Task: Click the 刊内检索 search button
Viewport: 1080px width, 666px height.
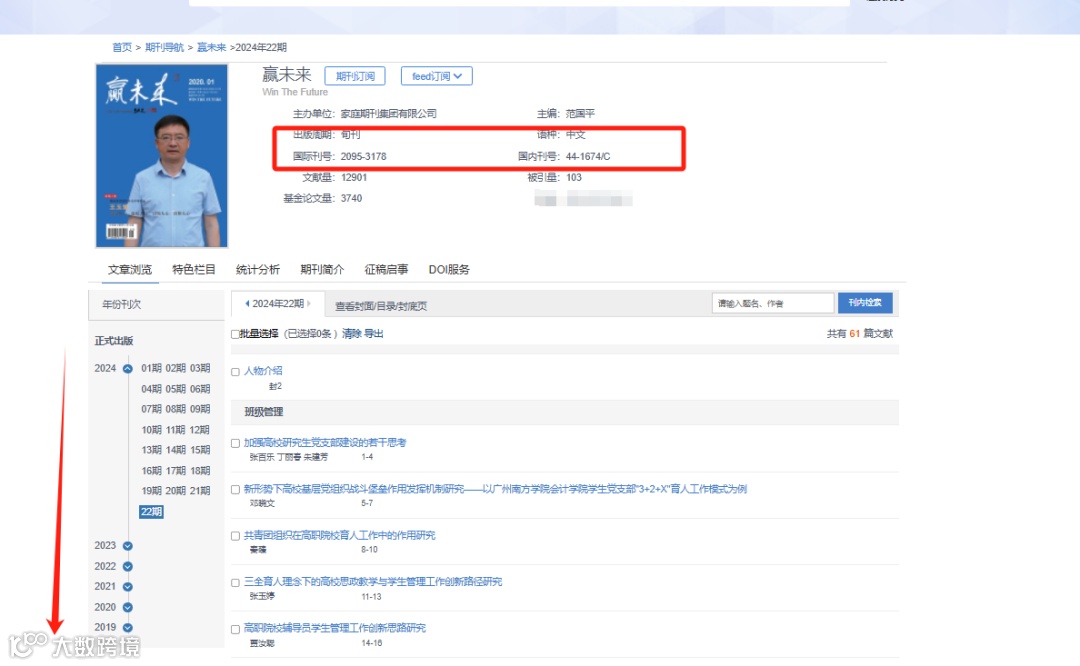Action: [x=865, y=302]
